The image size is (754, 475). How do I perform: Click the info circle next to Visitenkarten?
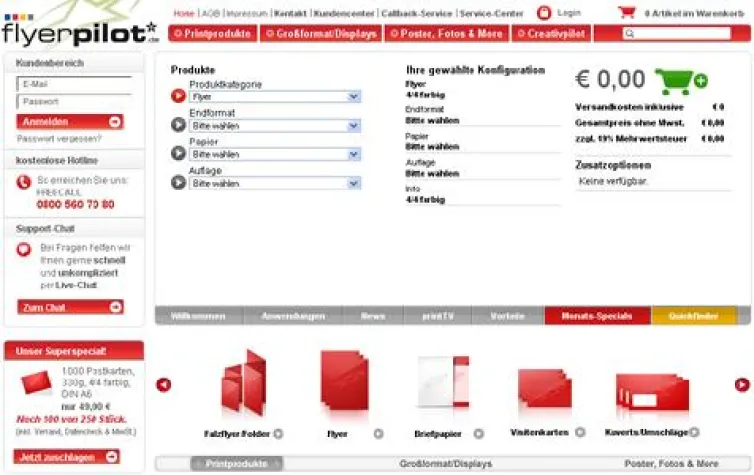pyautogui.click(x=580, y=432)
